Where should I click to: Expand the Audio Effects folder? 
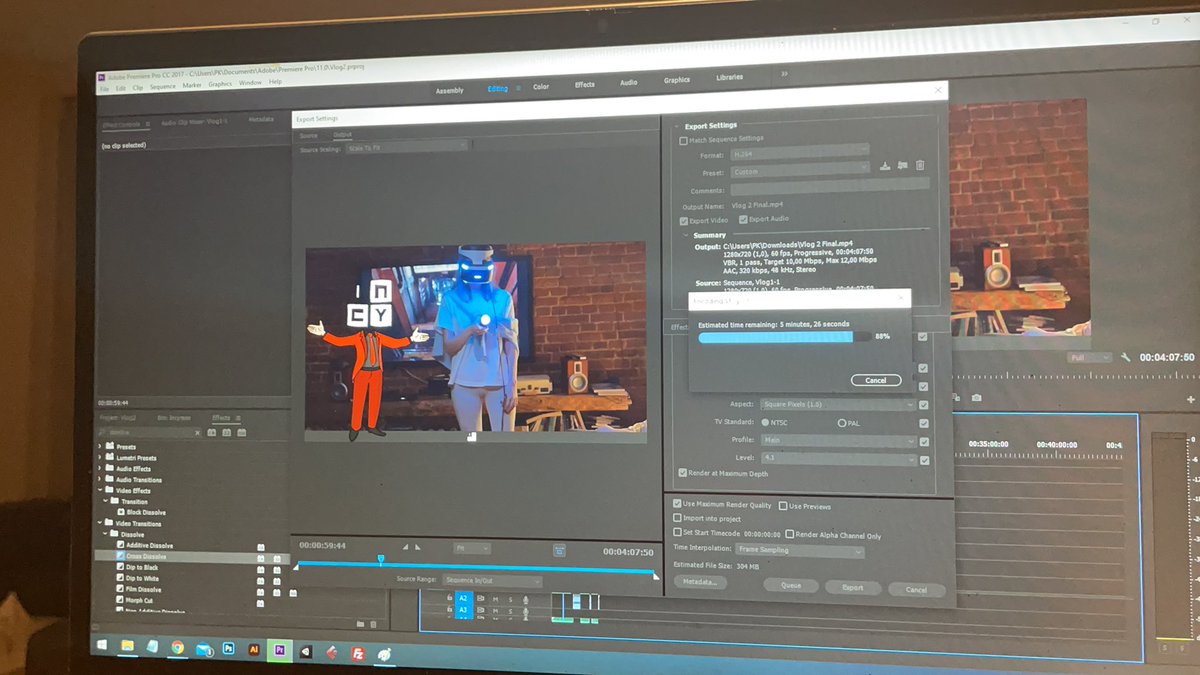pos(100,468)
